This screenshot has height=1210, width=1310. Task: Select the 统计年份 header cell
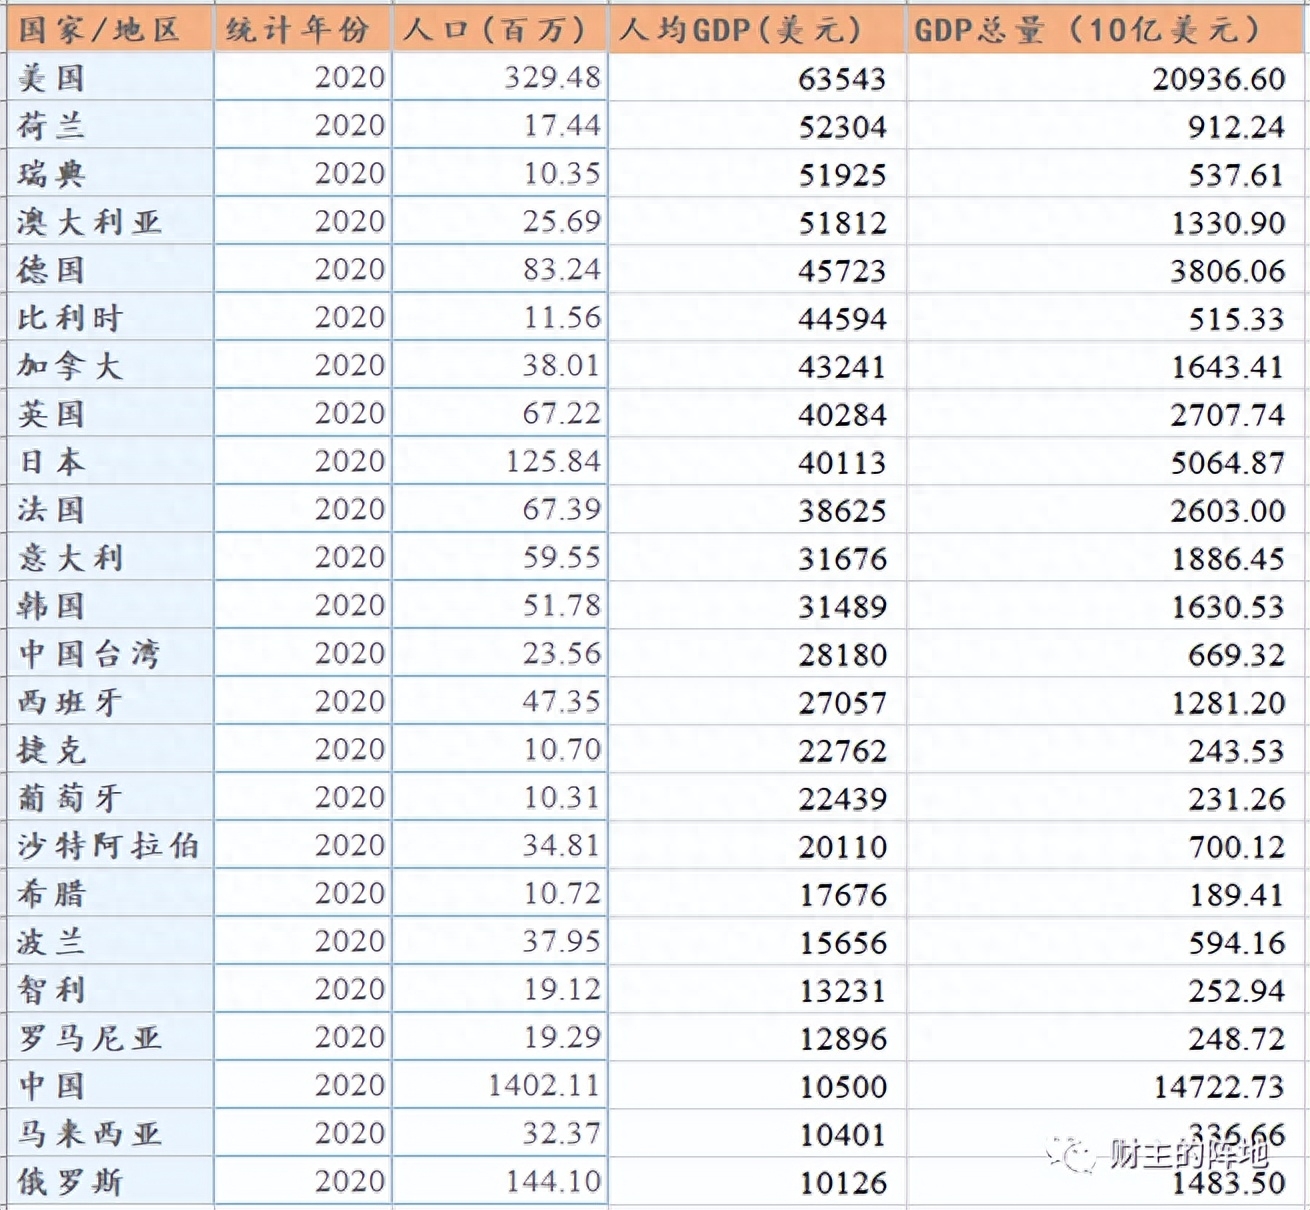(297, 30)
